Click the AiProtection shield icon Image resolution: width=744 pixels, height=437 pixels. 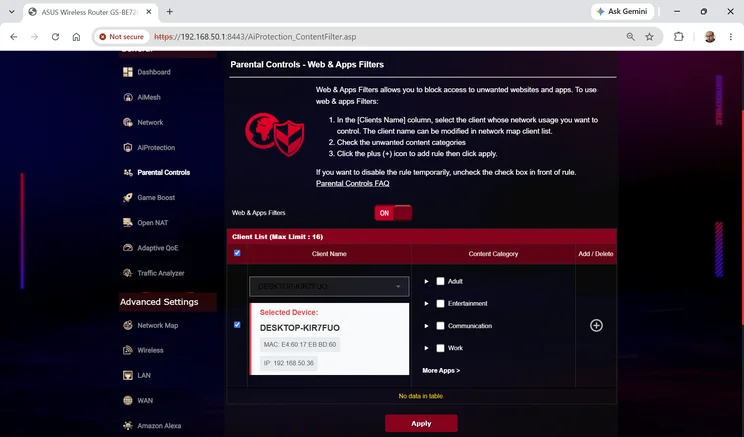128,148
